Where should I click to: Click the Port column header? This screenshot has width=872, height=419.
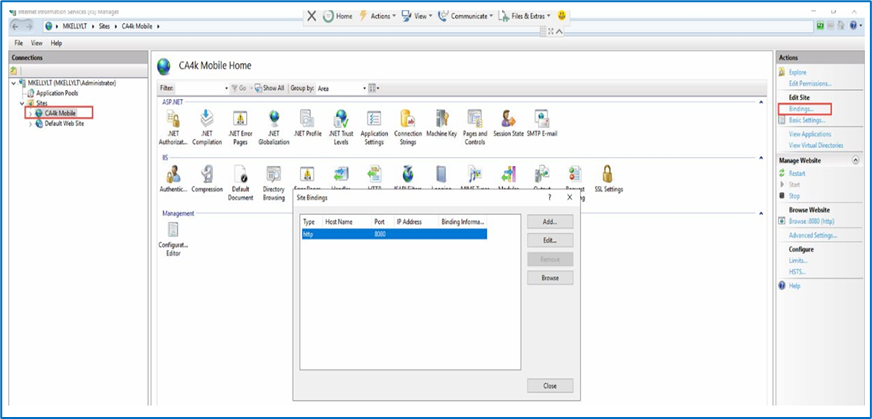pos(383,221)
